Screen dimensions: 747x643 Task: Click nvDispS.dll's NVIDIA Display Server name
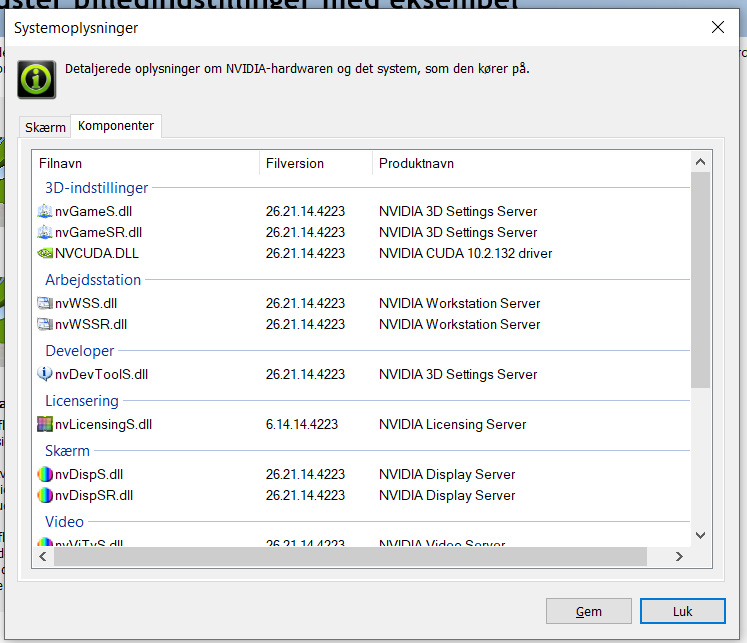coord(447,474)
